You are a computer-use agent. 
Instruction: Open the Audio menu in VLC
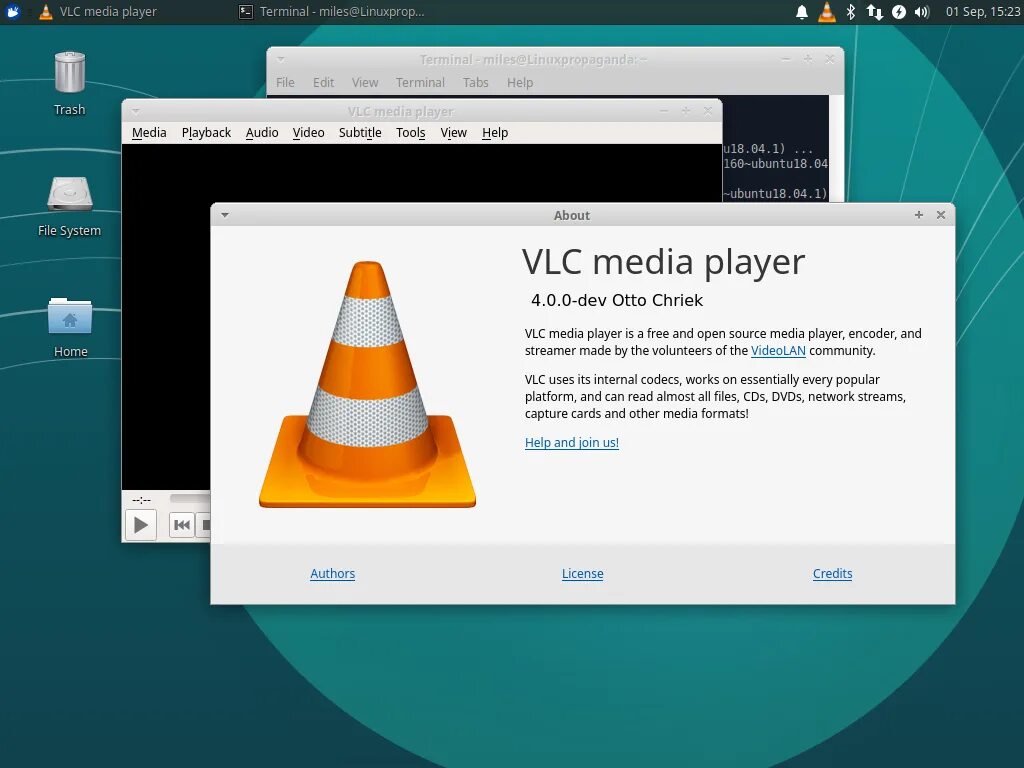(262, 133)
